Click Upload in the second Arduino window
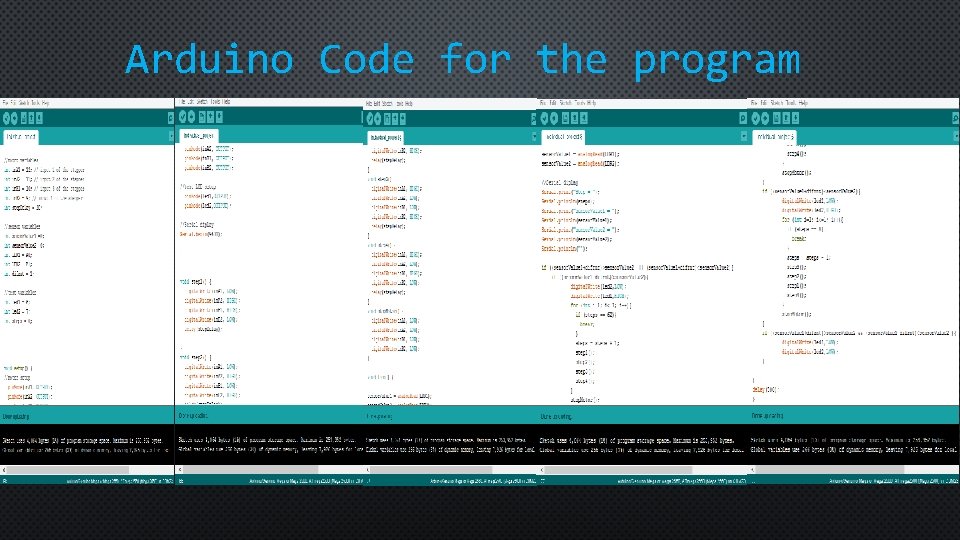960x540 pixels. (191, 116)
